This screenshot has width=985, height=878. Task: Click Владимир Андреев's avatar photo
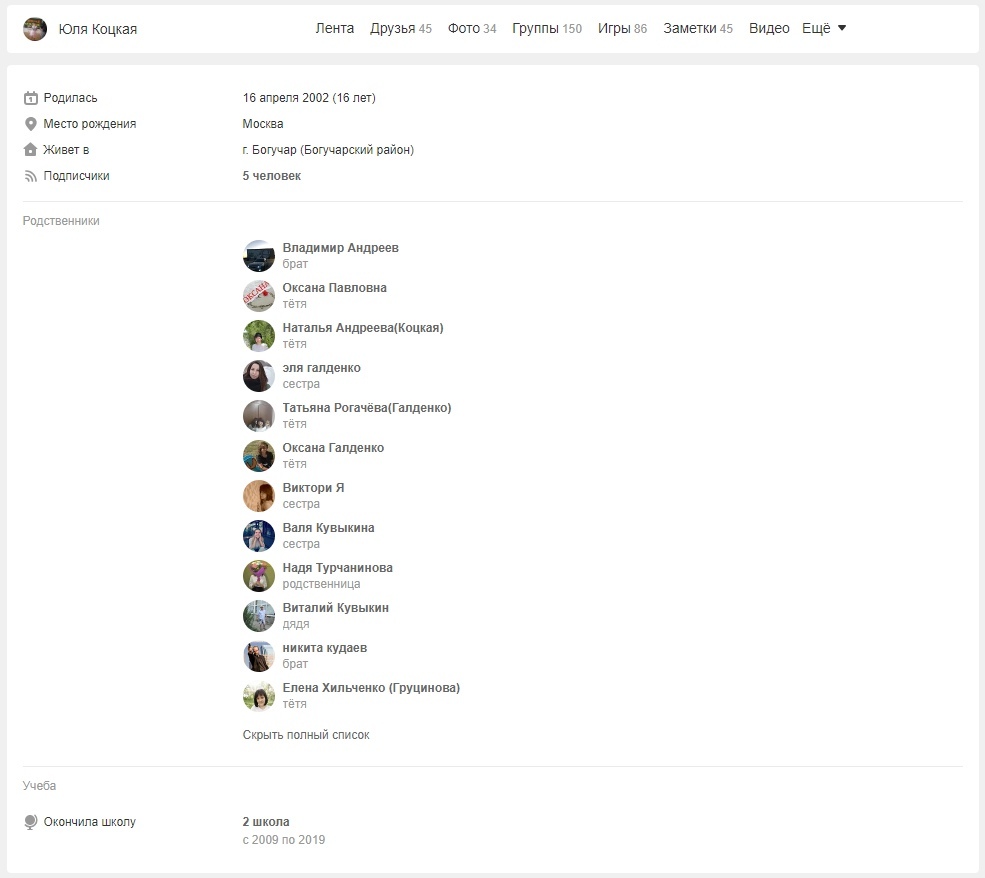pos(259,256)
